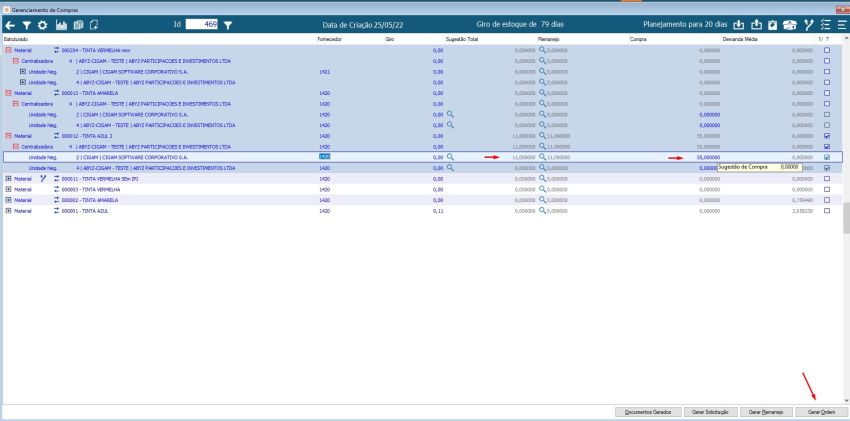Click the Sugestão Total column header

click(461, 39)
